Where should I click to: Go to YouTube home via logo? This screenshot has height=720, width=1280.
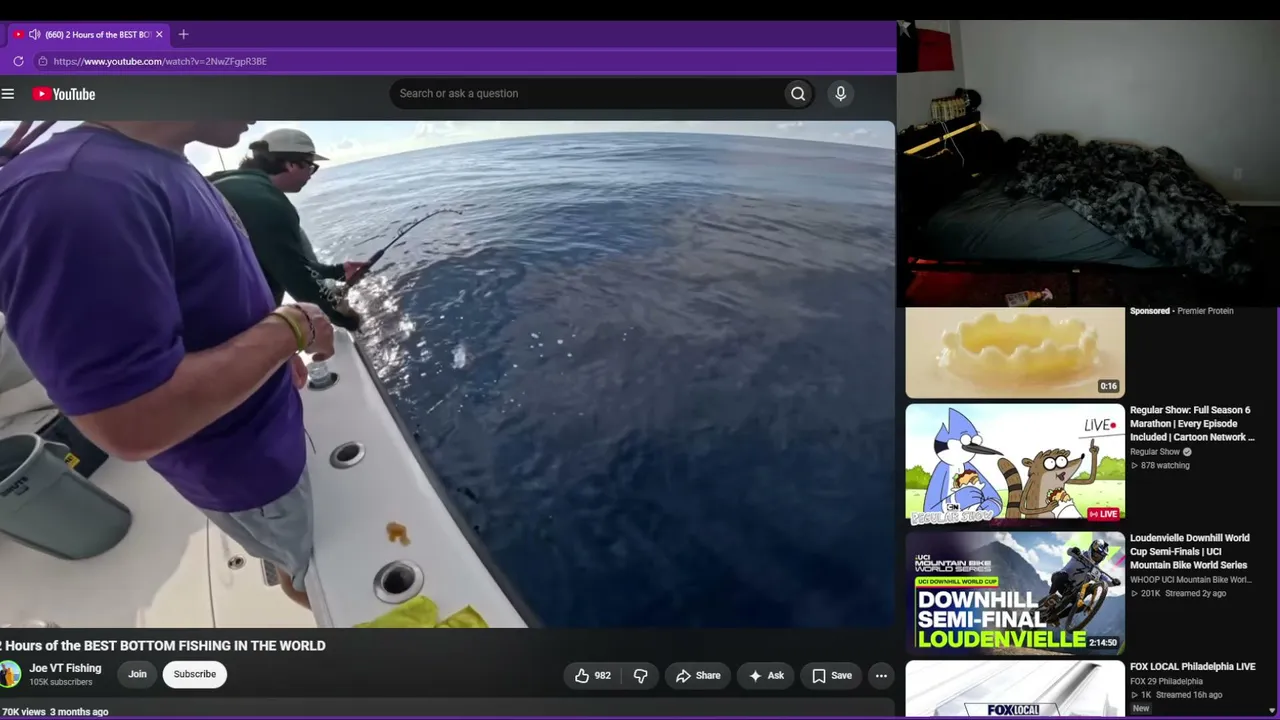[x=64, y=94]
